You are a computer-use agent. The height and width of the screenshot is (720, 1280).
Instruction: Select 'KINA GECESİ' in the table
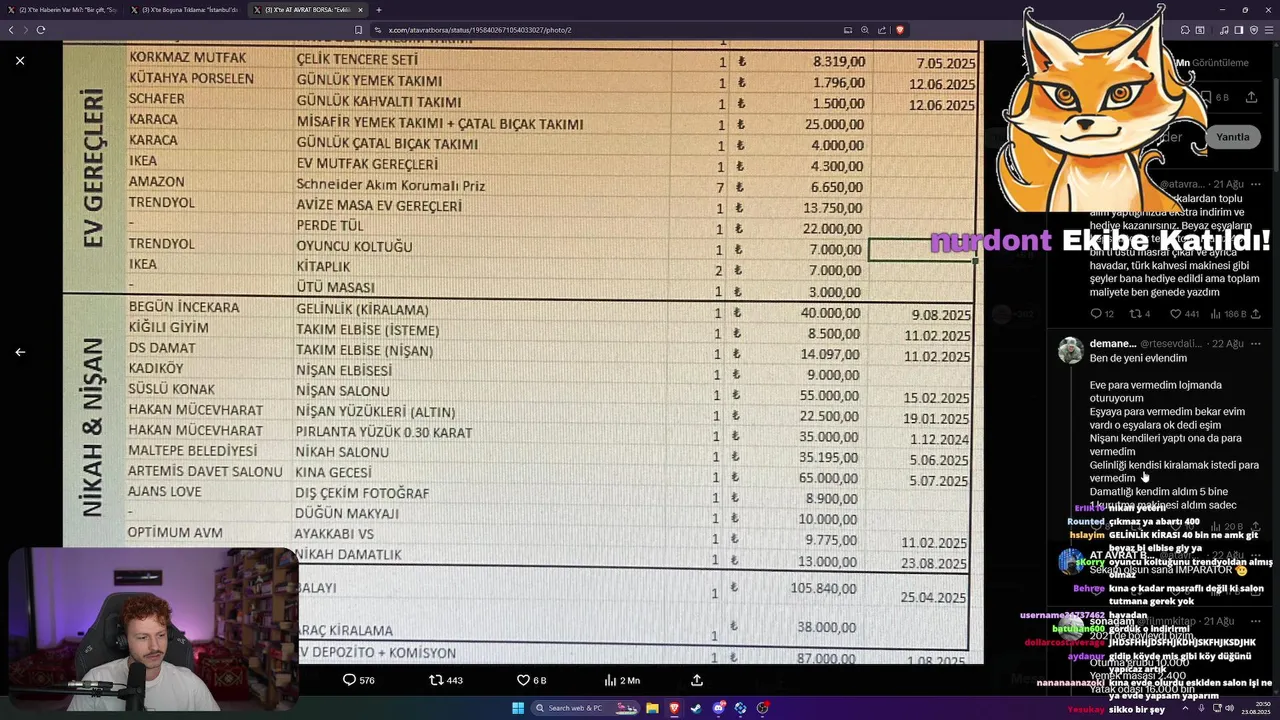coord(334,472)
